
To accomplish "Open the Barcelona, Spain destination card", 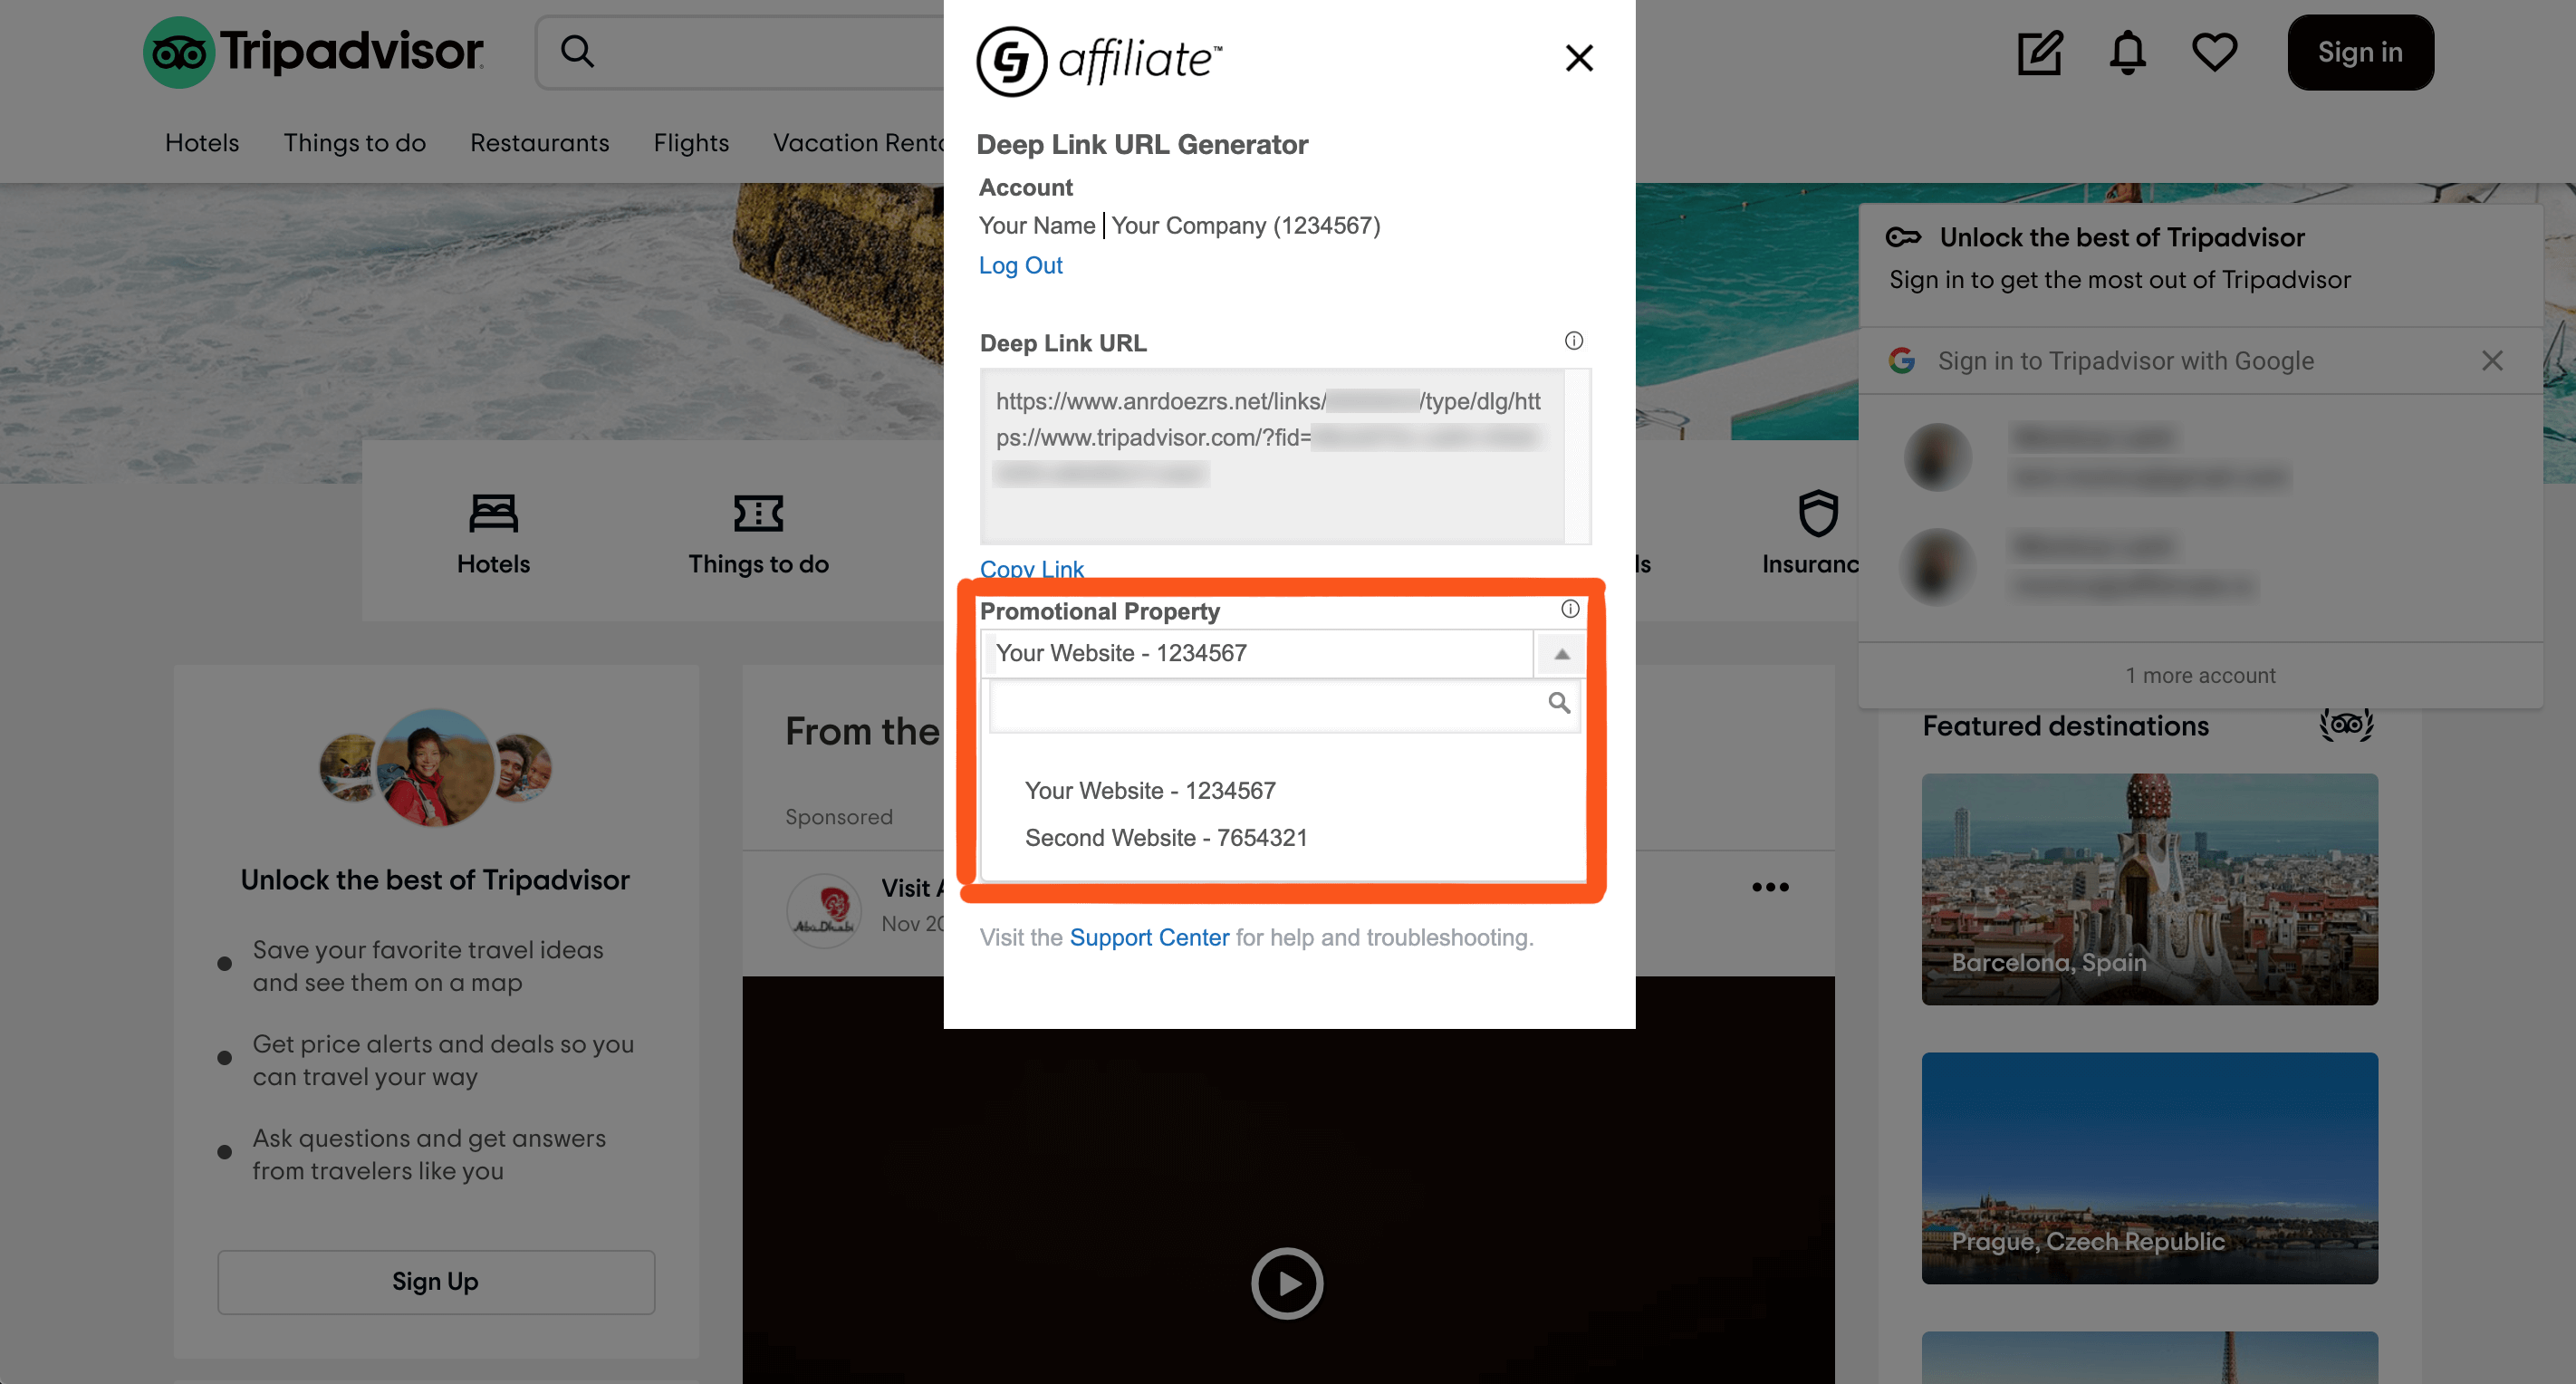I will [x=2149, y=889].
